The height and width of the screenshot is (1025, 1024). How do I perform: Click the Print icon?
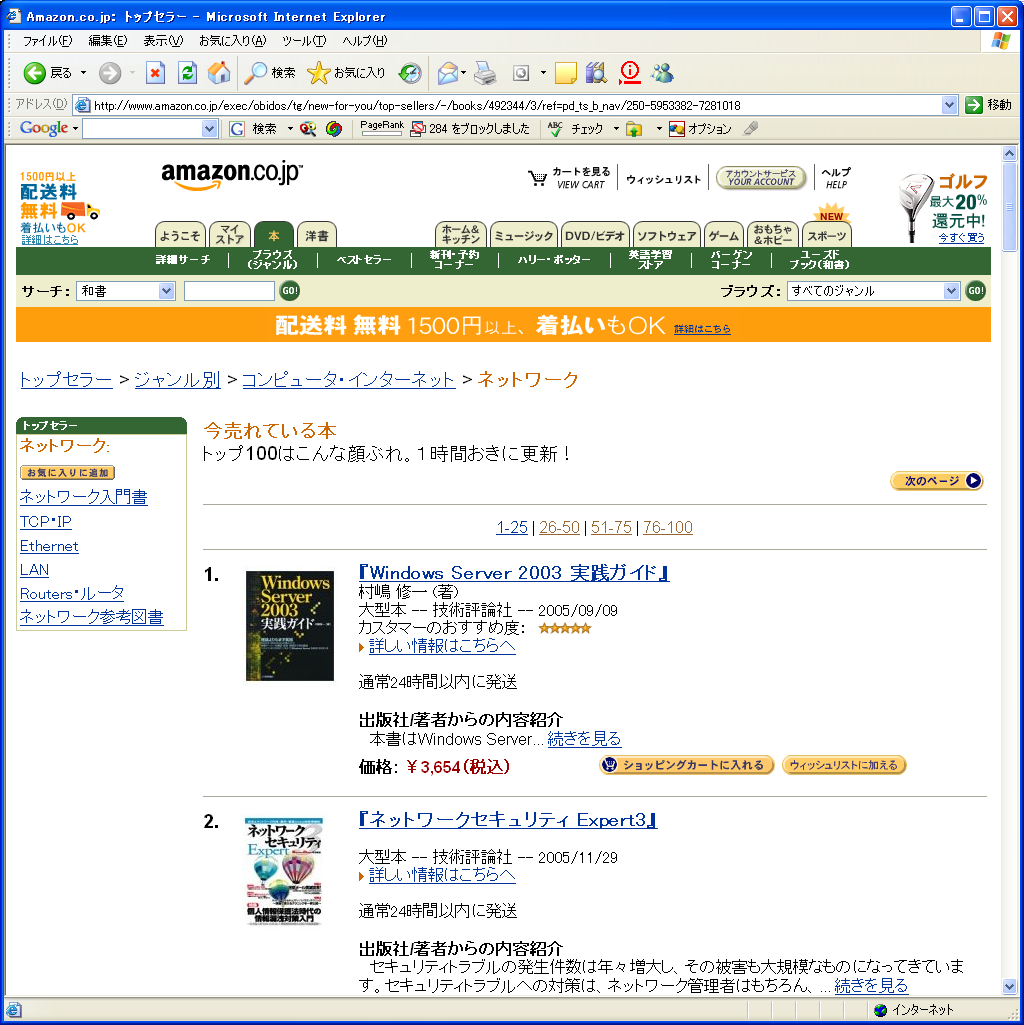tap(485, 73)
